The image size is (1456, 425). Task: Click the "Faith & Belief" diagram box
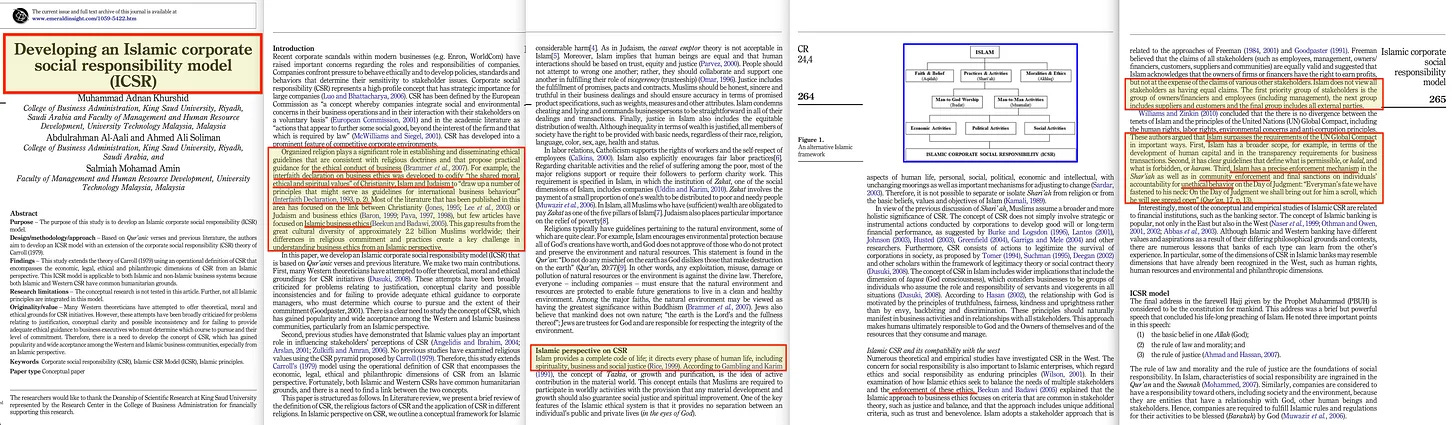coord(929,75)
